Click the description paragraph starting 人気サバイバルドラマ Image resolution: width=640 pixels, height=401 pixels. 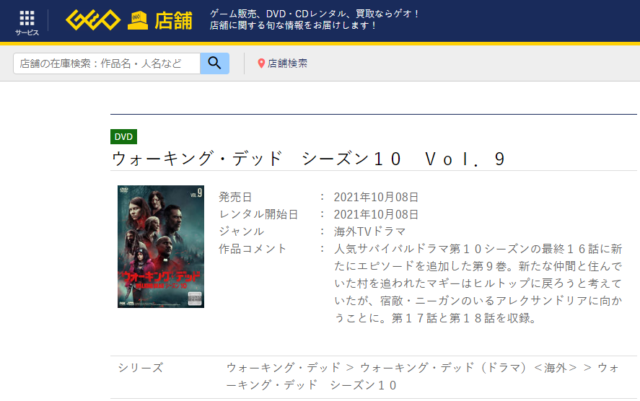click(x=478, y=283)
